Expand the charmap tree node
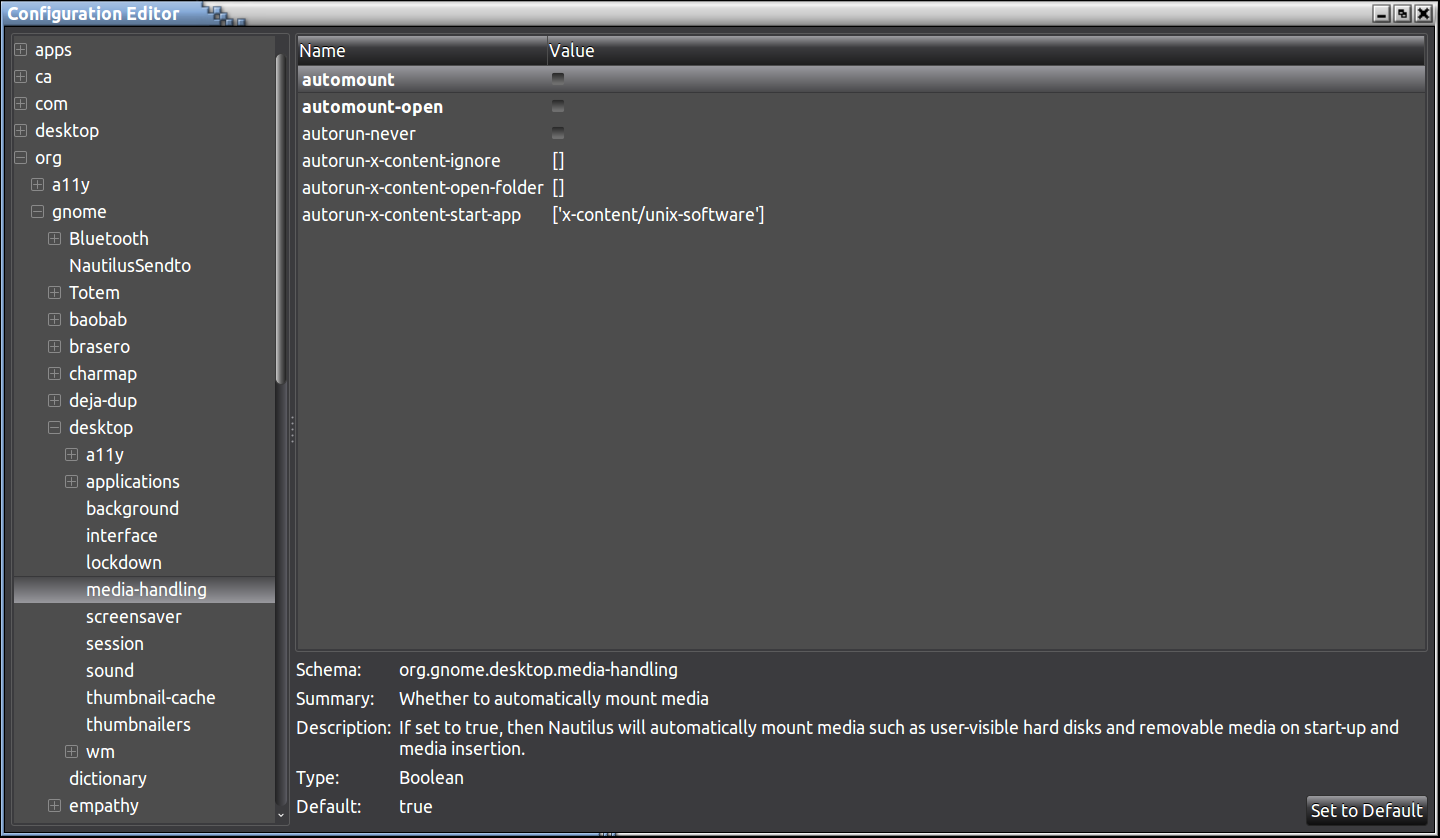 click(x=54, y=373)
